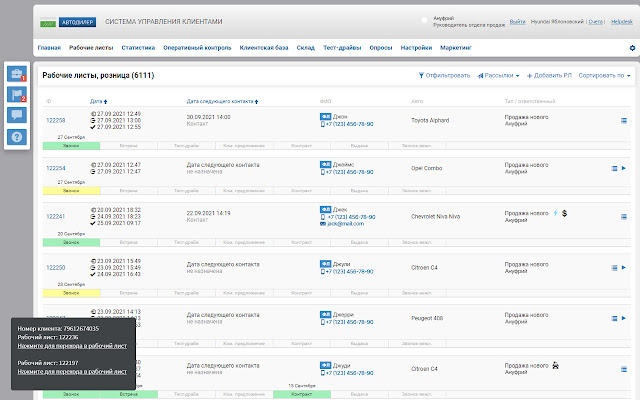640x400 pixels.
Task: Click the Тест-драйв stage in worksheet 122250 row
Action: click(186, 293)
